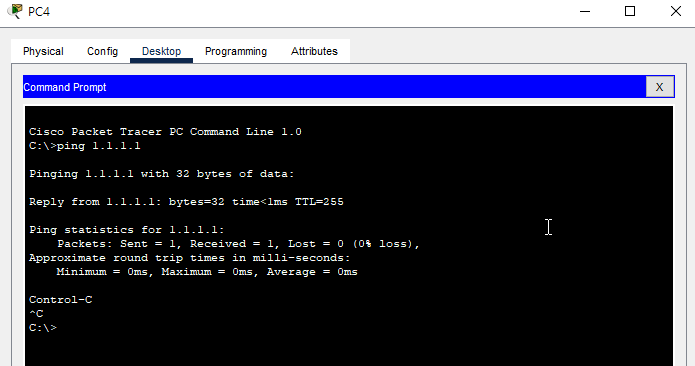Click the 'Command Prompt' title bar label
Screen dimensions: 695x366
coord(65,87)
